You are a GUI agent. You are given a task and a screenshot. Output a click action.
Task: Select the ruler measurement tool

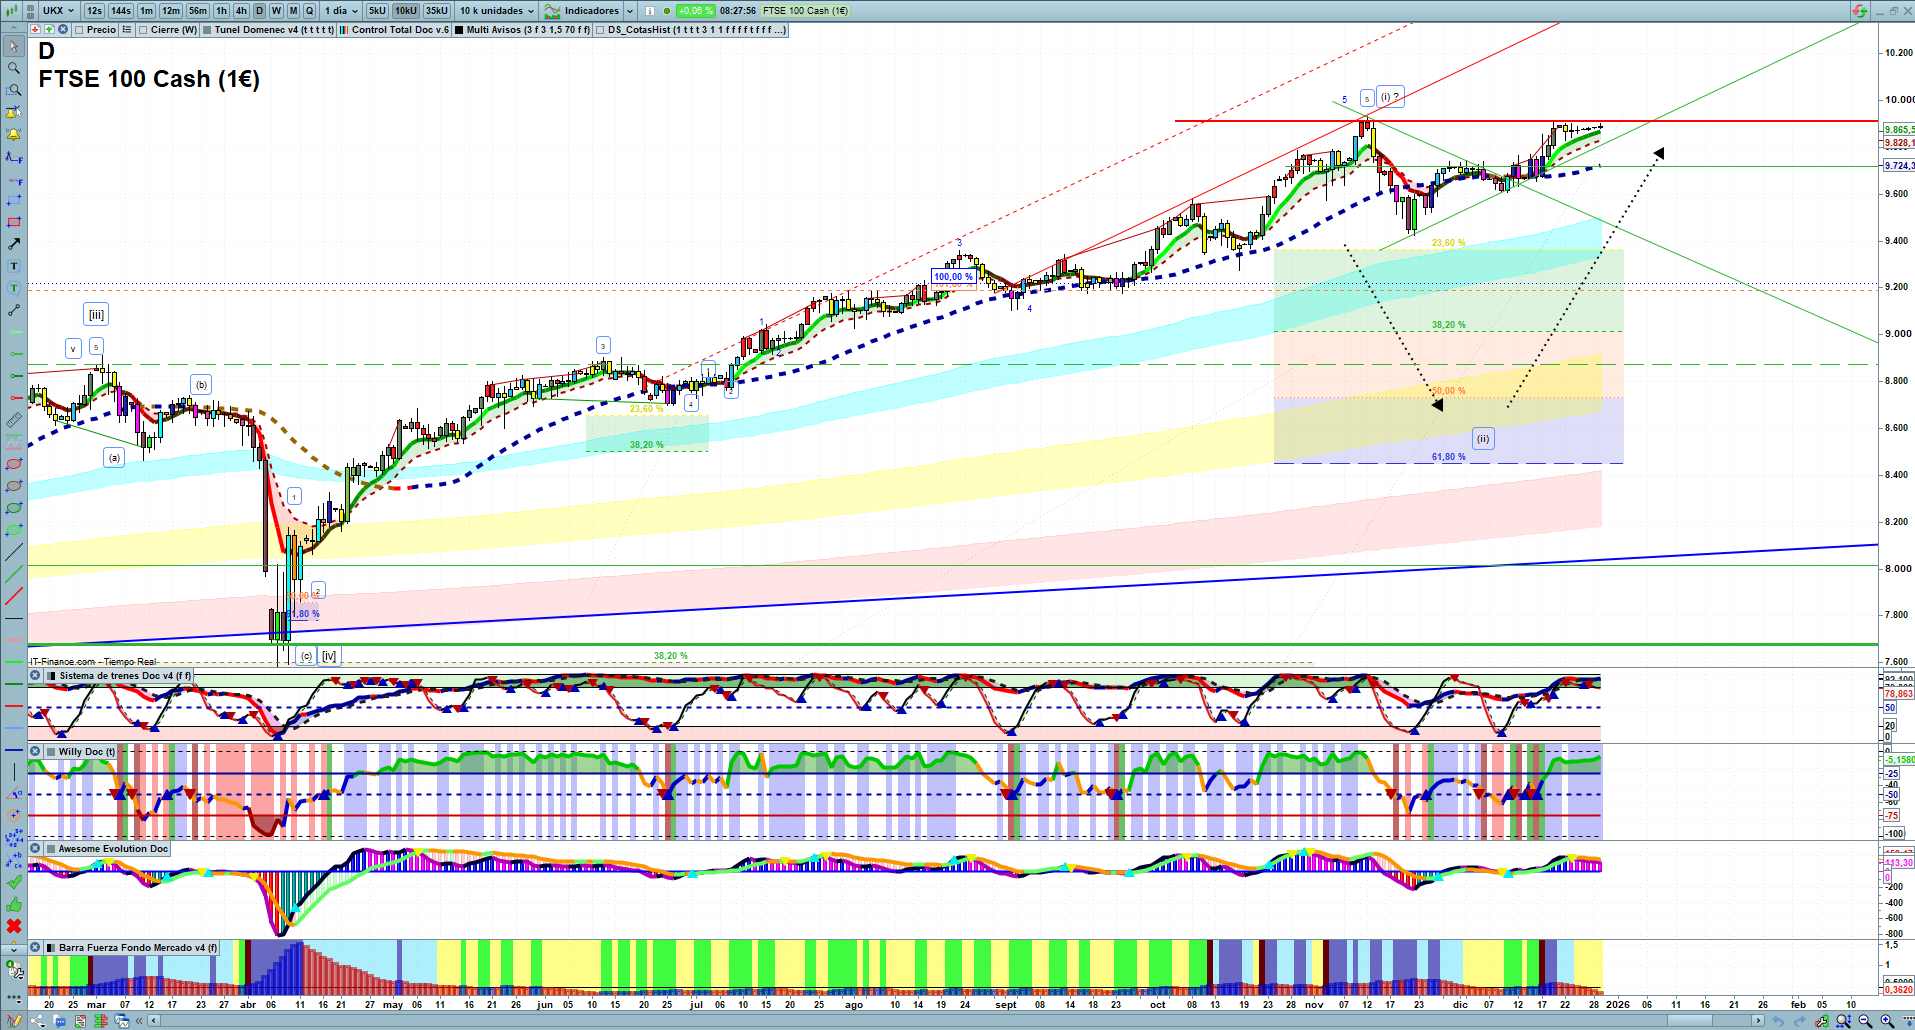pos(14,420)
